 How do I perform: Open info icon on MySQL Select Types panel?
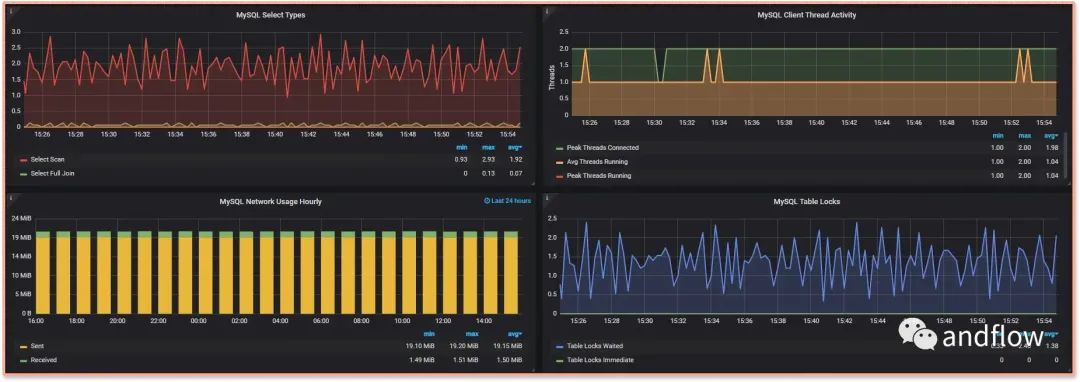pyautogui.click(x=12, y=12)
